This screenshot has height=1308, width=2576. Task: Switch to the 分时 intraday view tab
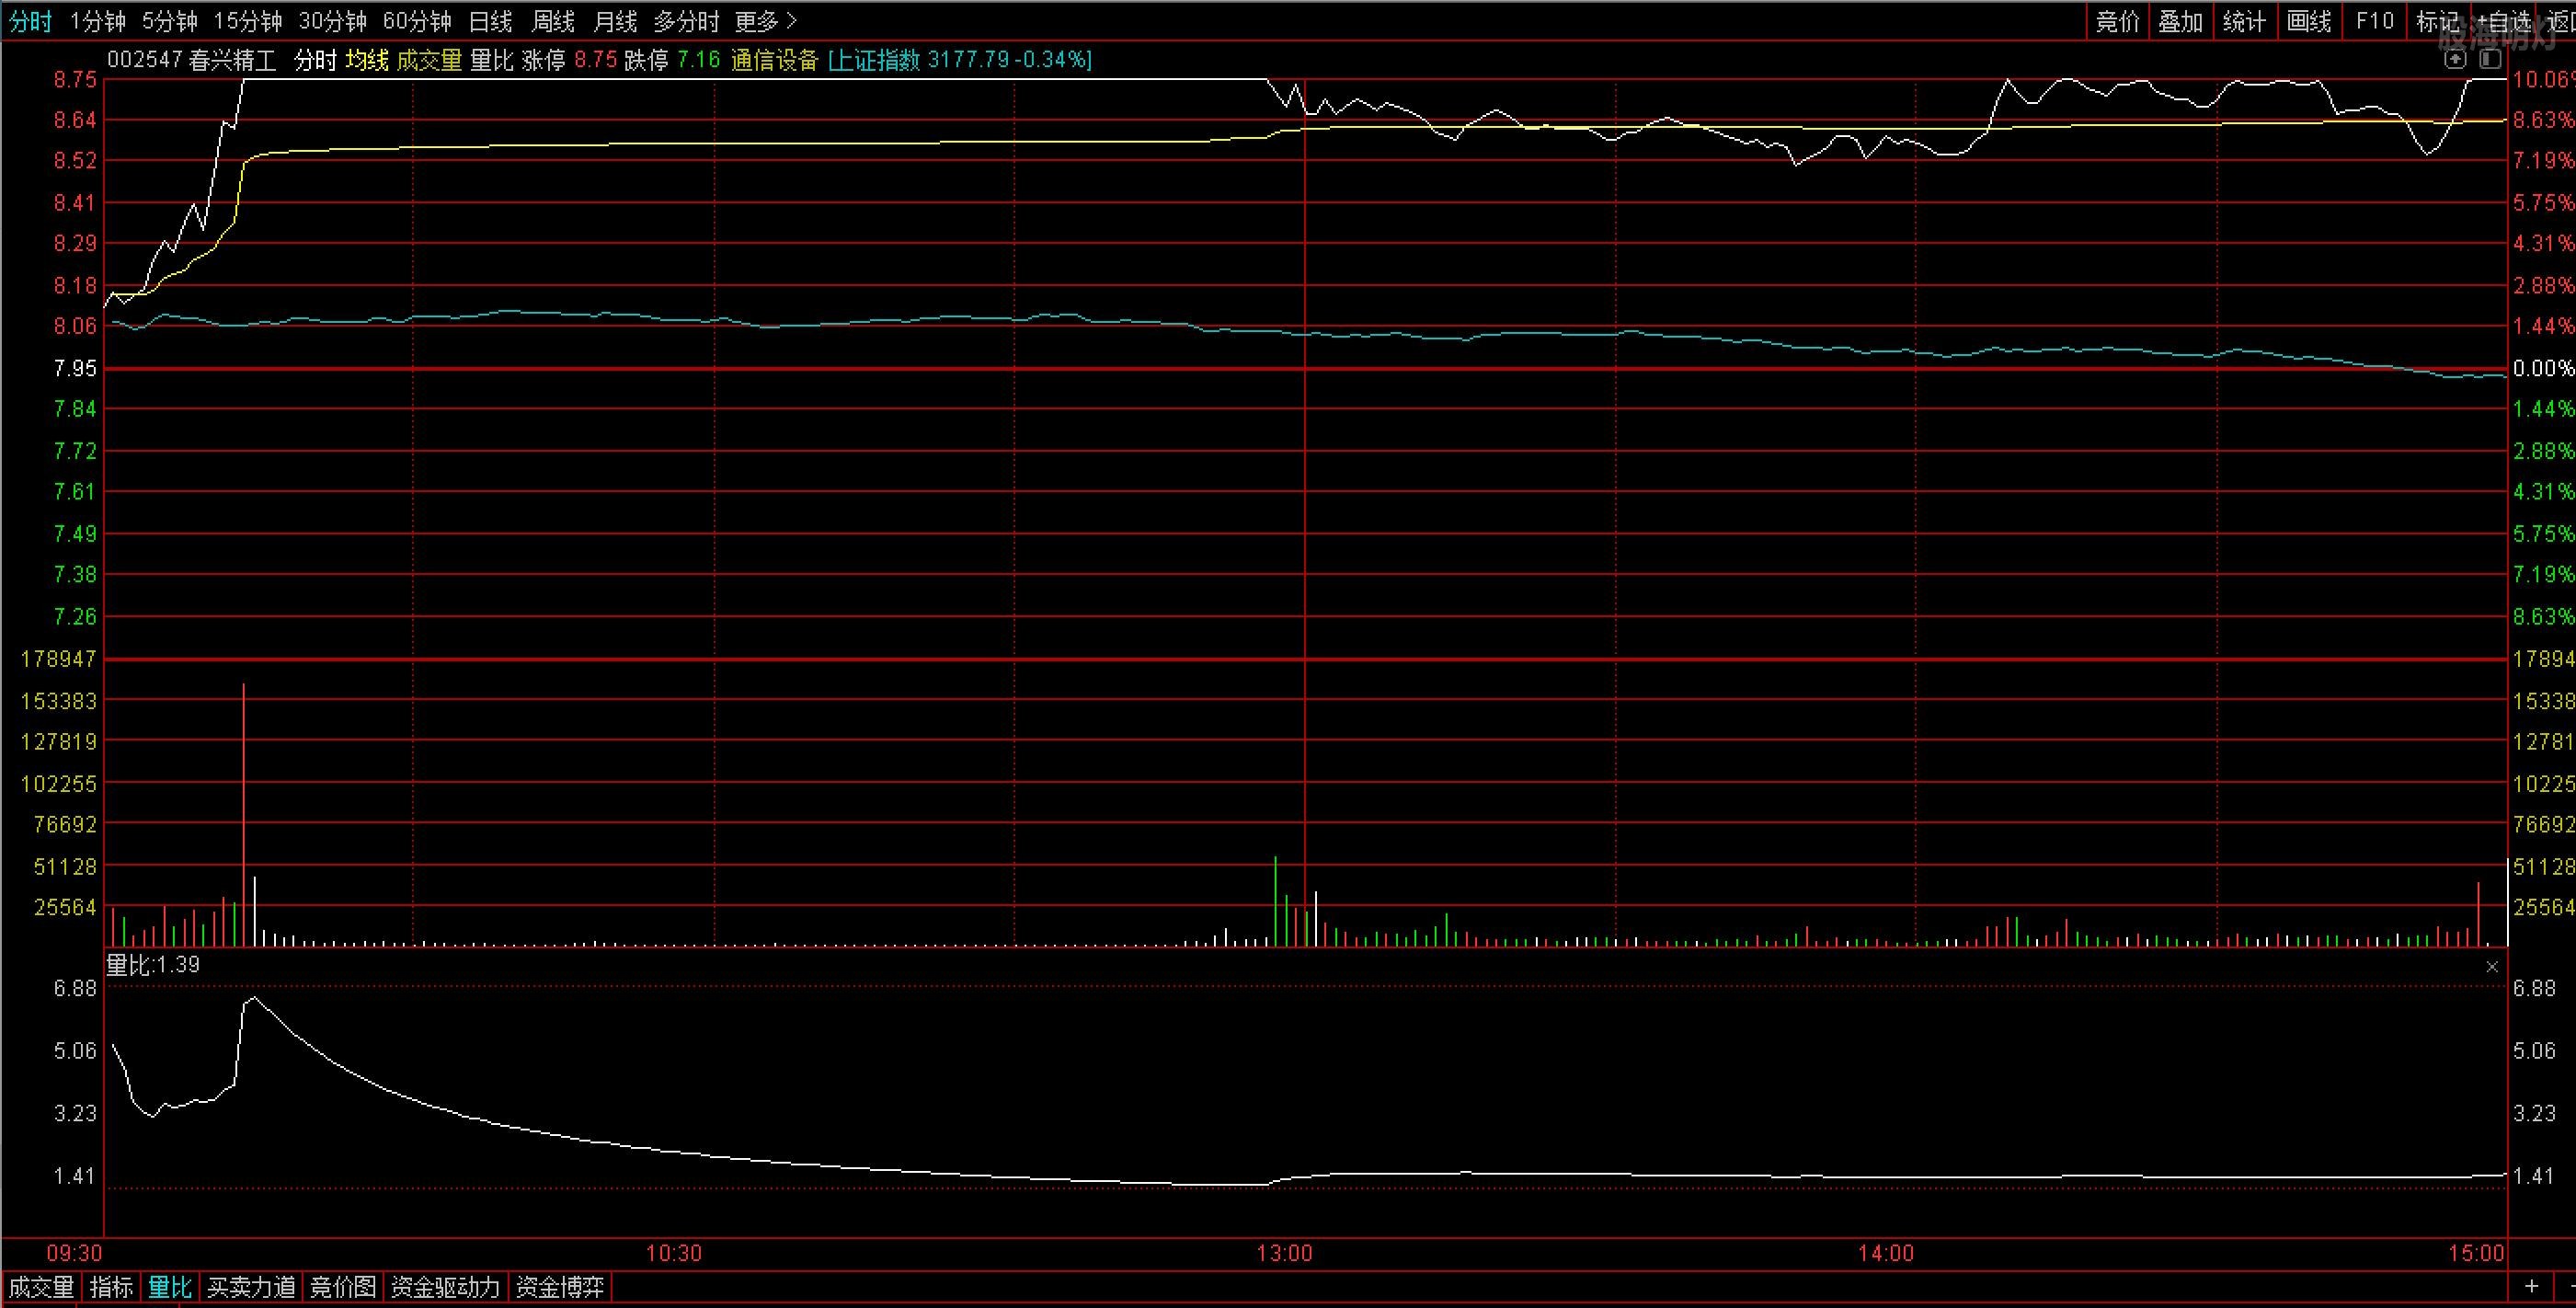(30, 21)
